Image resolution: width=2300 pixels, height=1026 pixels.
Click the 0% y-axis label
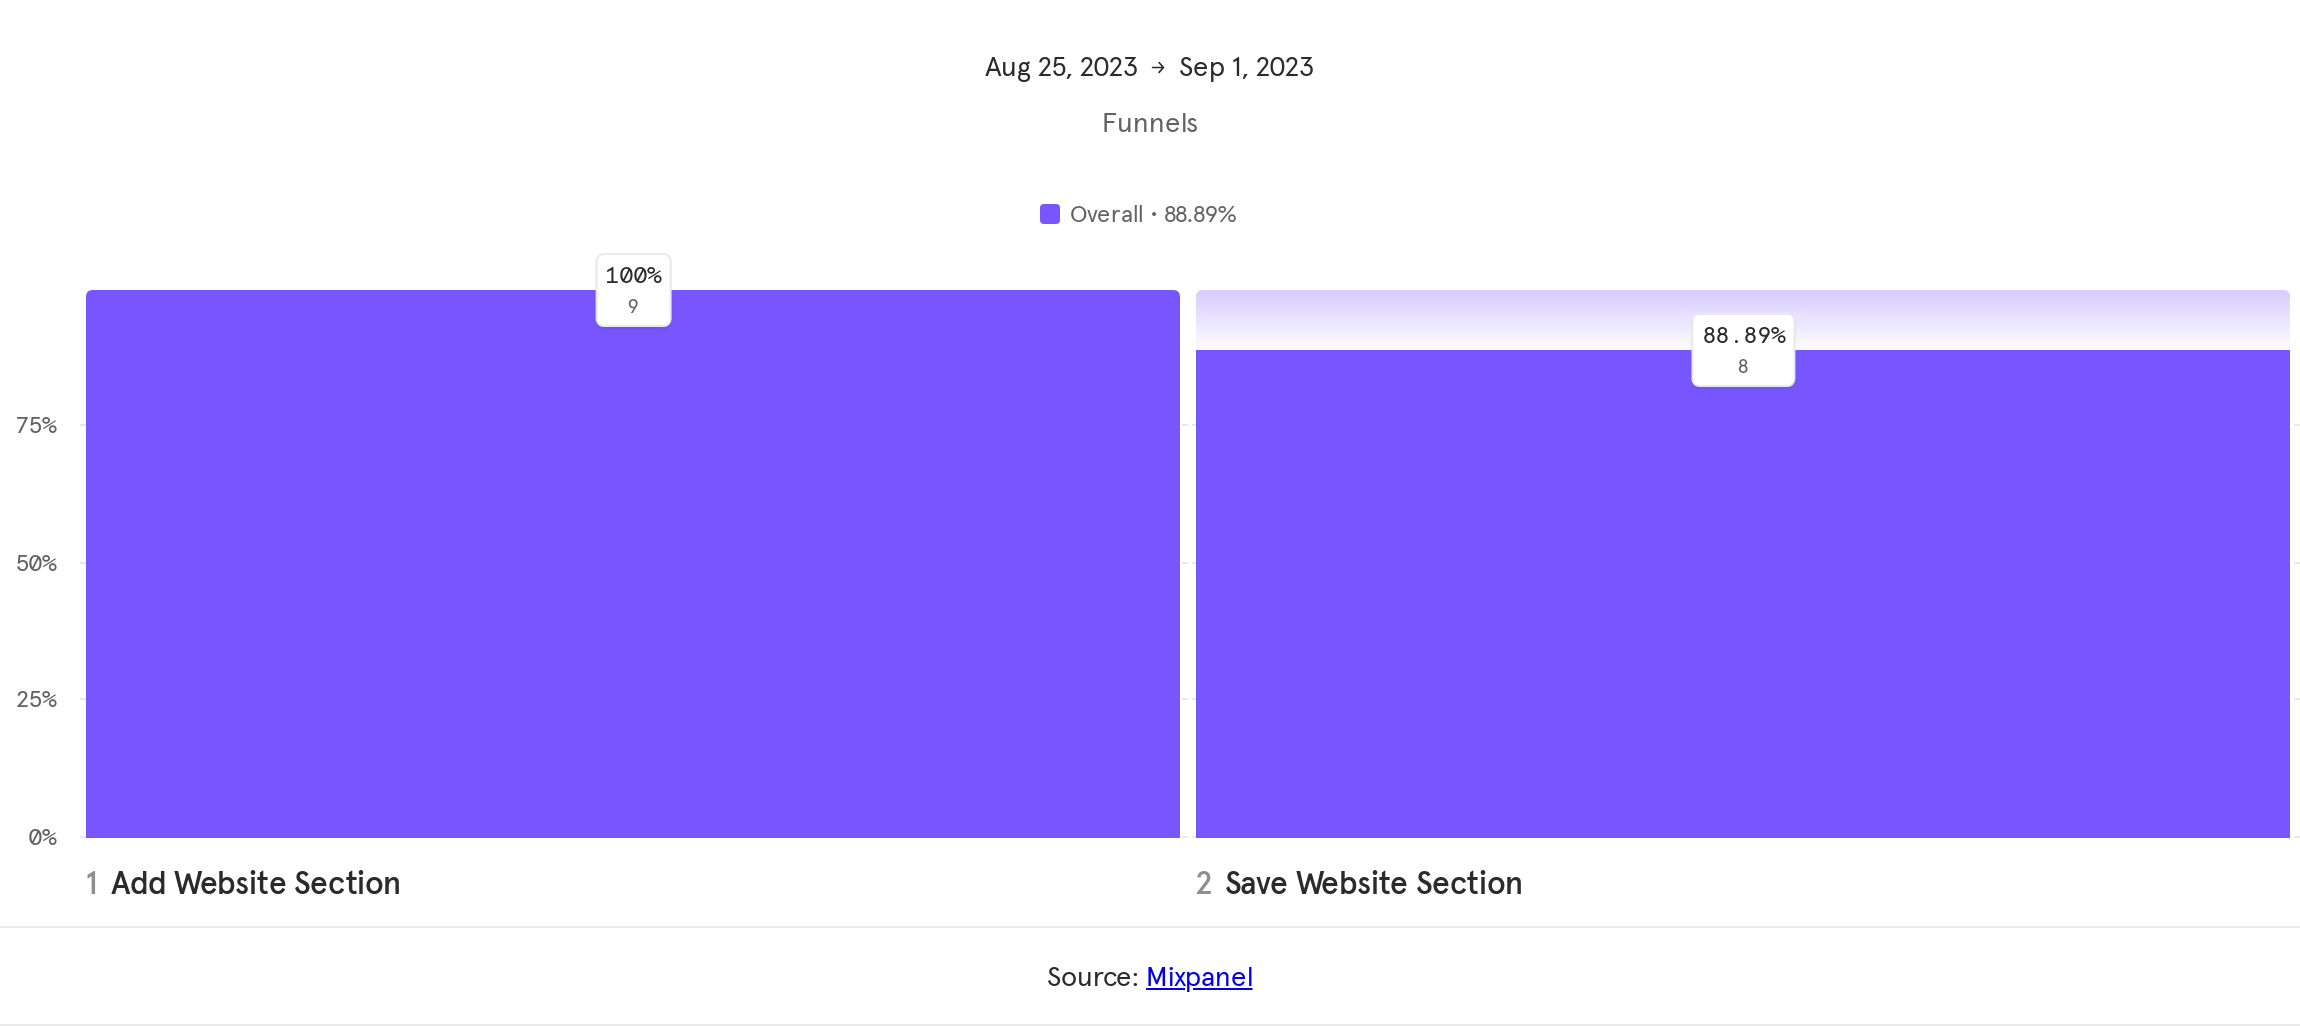coord(42,837)
